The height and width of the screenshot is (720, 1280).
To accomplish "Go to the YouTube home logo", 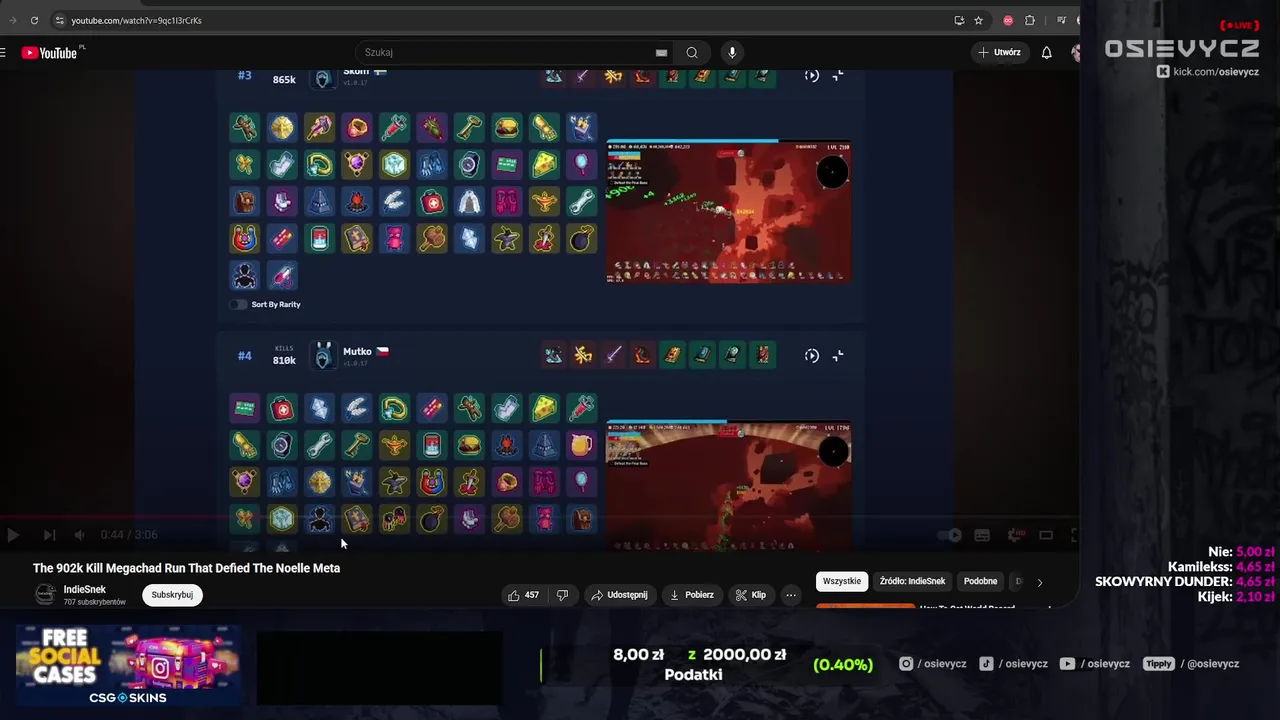I will click(x=49, y=53).
